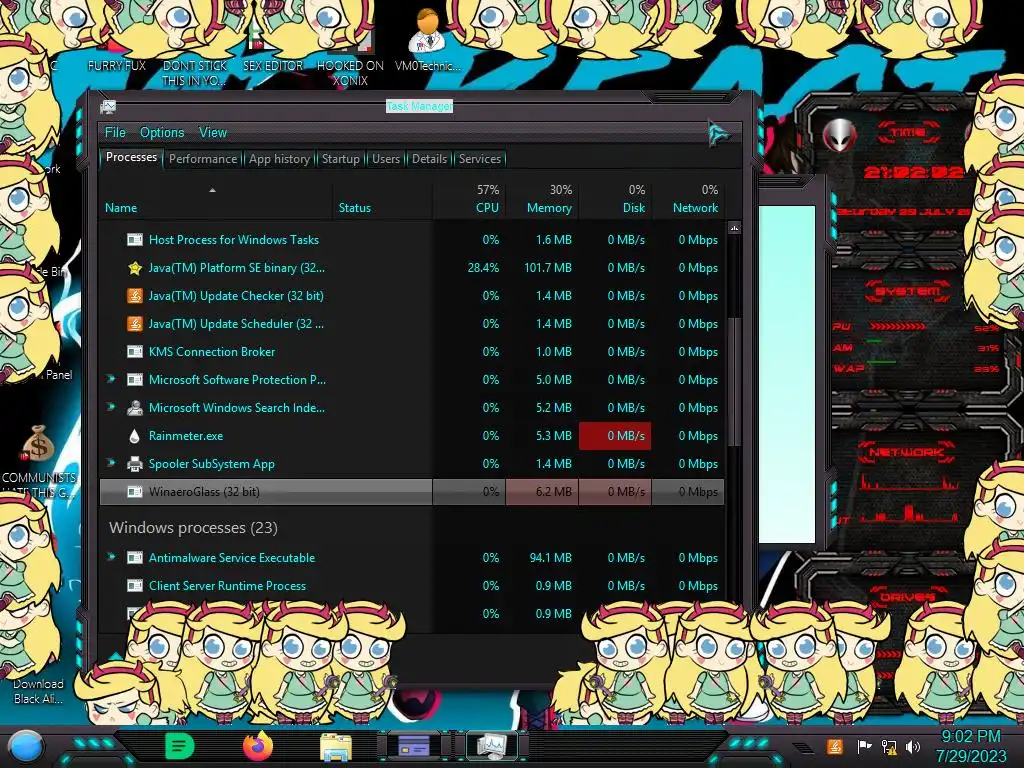Open File Explorer from the taskbar
This screenshot has height=768, width=1024.
tap(336, 746)
